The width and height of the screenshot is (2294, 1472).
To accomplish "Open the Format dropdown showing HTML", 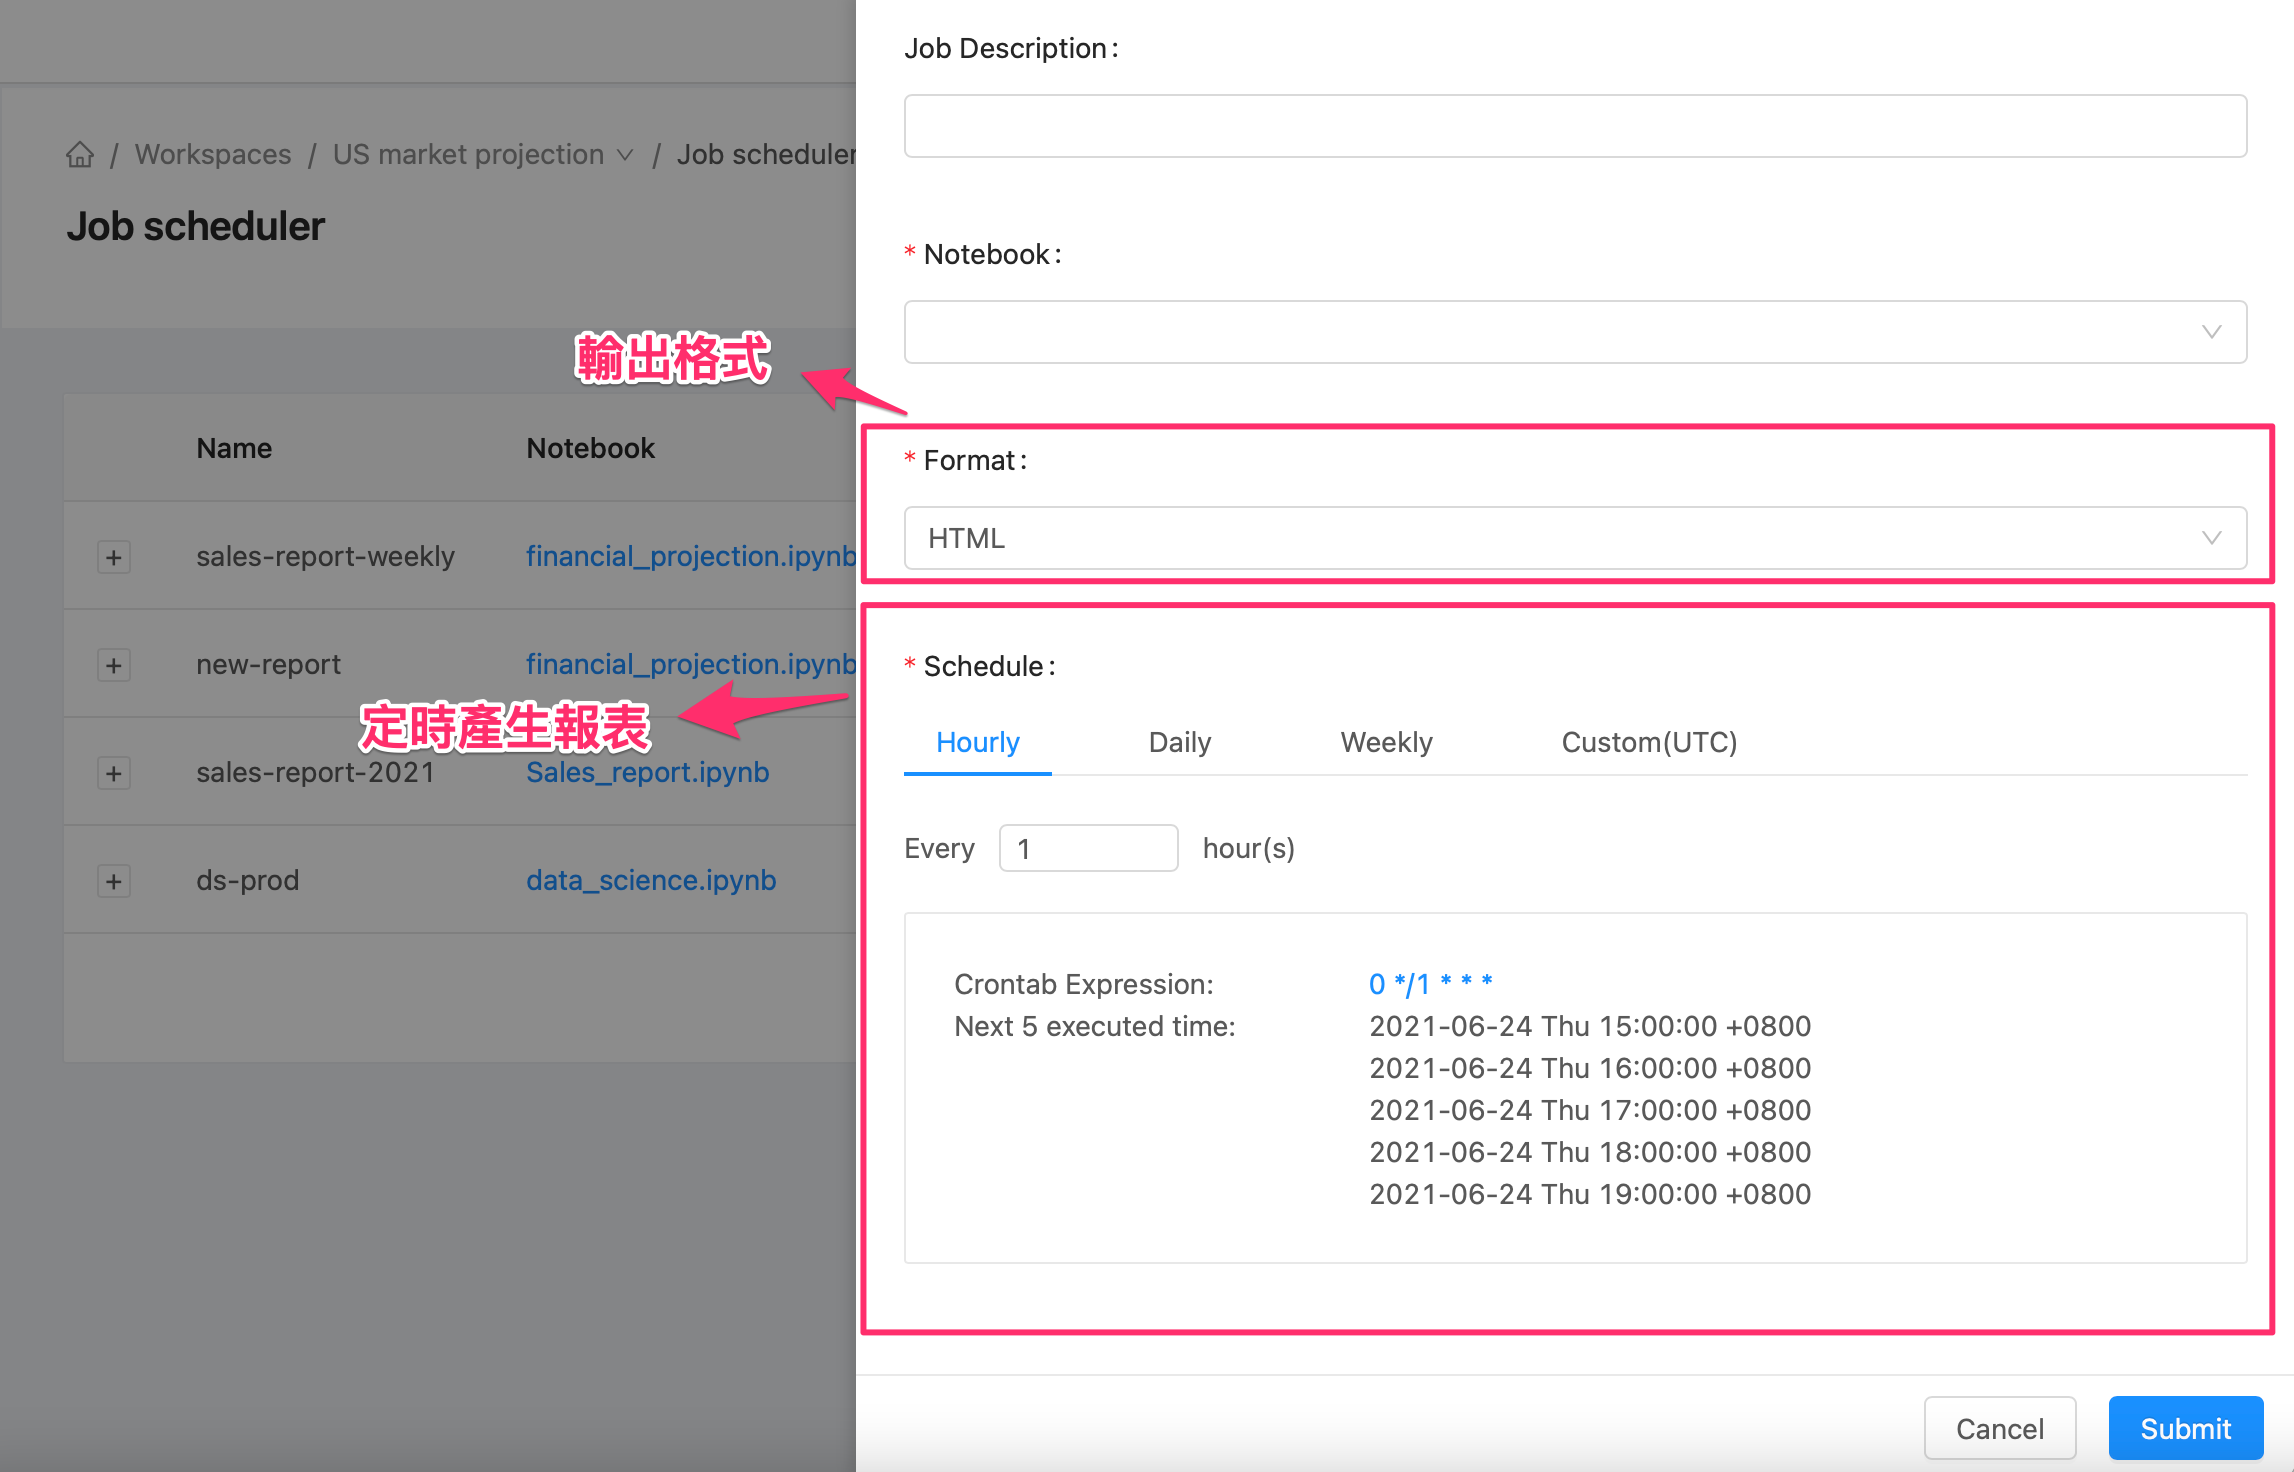I will point(1574,538).
